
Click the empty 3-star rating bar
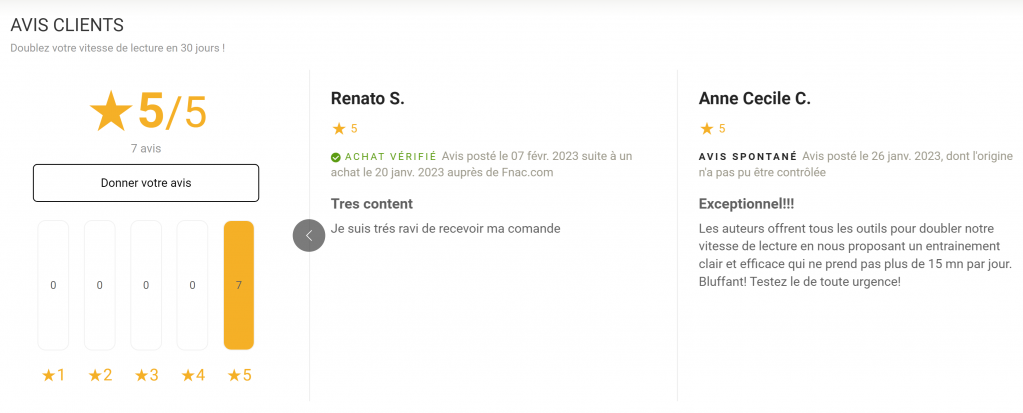pos(146,286)
